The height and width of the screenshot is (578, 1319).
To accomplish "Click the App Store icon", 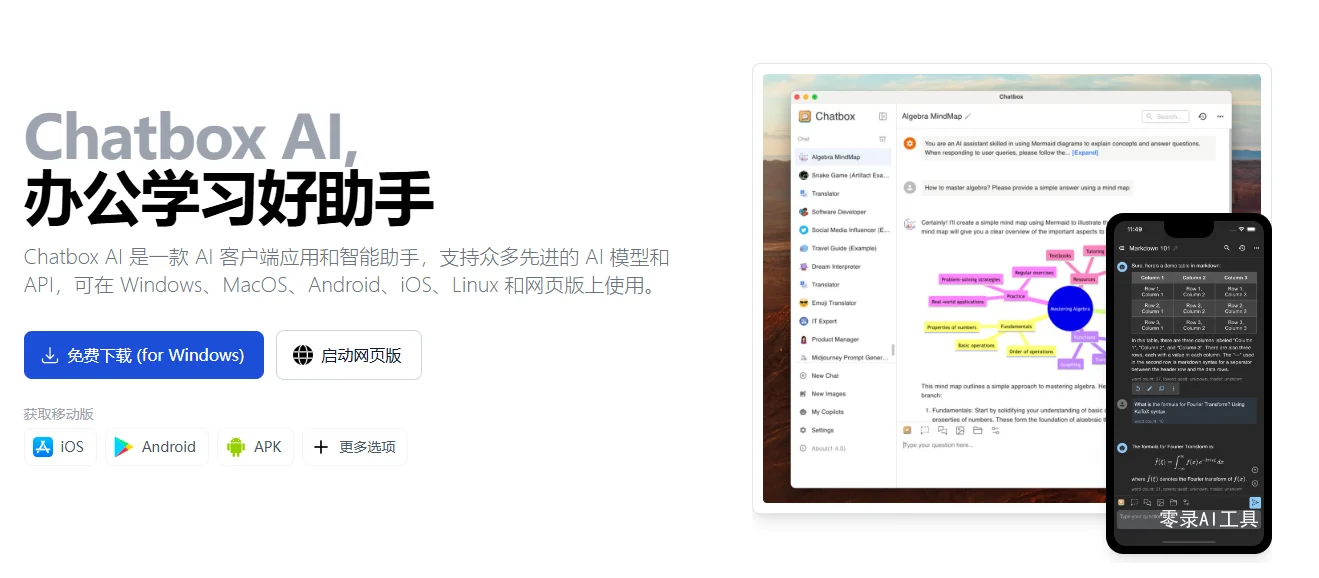I will point(43,447).
